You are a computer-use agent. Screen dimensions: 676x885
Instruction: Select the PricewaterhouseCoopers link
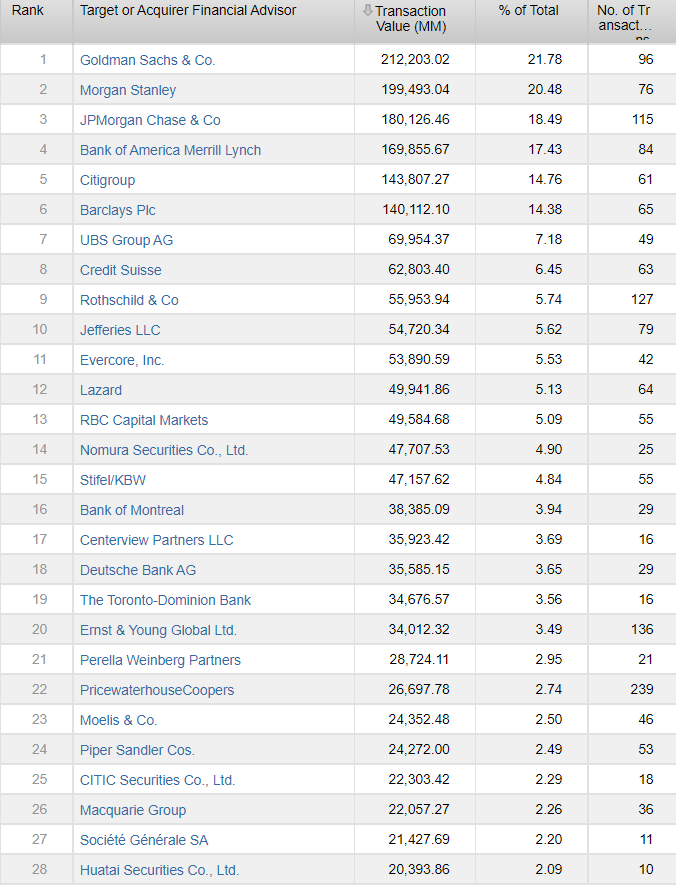point(157,690)
